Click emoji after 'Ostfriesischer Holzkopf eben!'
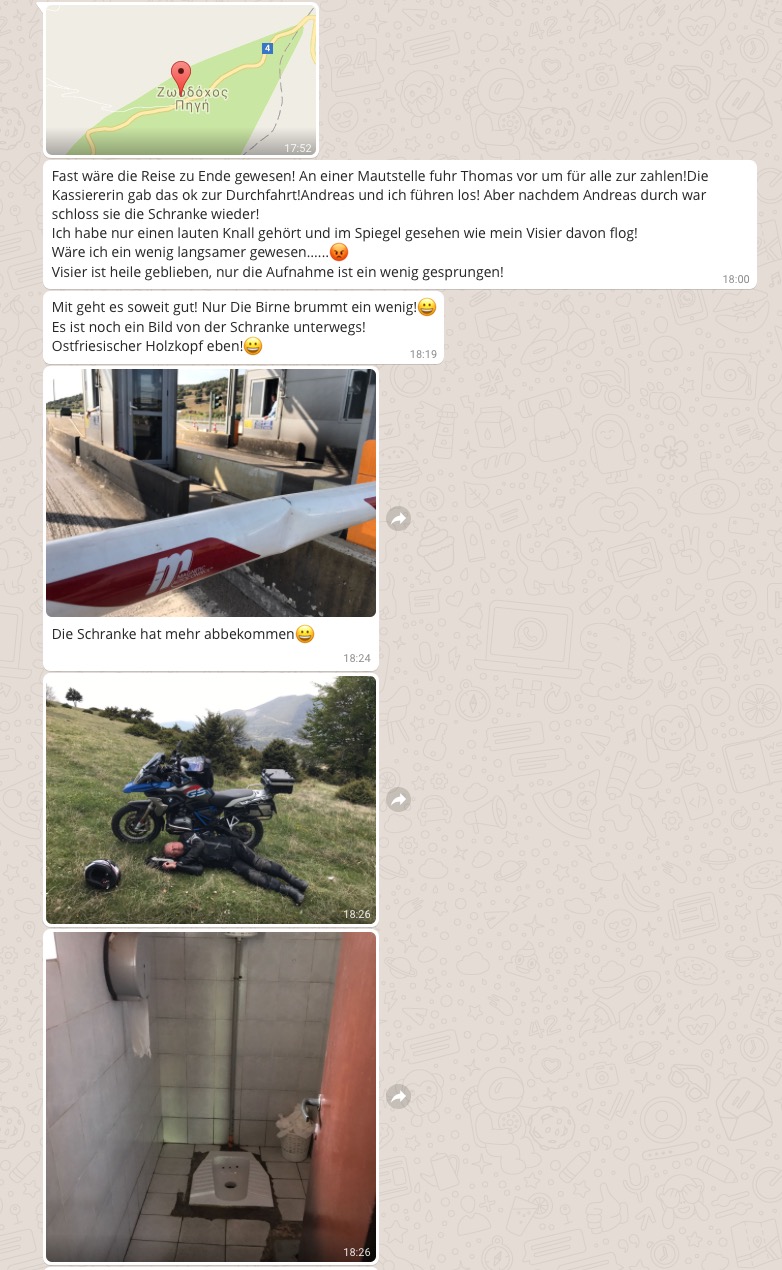This screenshot has width=782, height=1270. click(253, 346)
